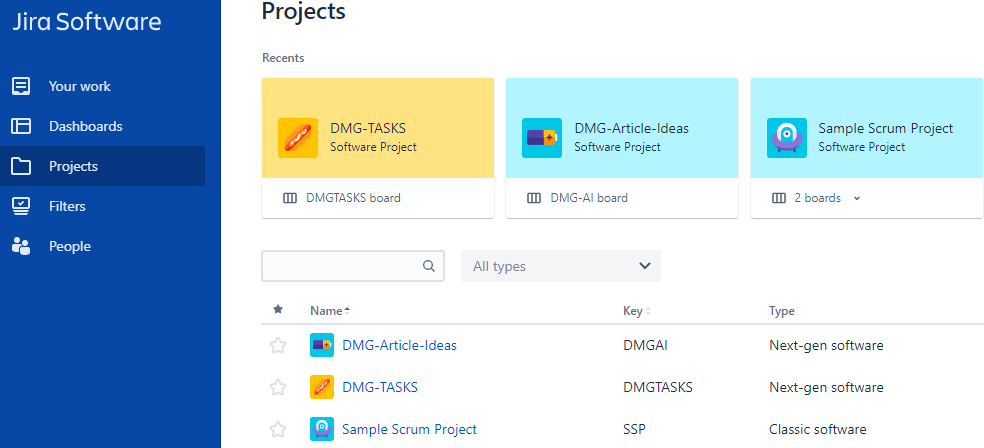Open the DMG-Article-Ideas title in Recents card
Viewport: 984px width, 448px height.
pyautogui.click(x=631, y=129)
